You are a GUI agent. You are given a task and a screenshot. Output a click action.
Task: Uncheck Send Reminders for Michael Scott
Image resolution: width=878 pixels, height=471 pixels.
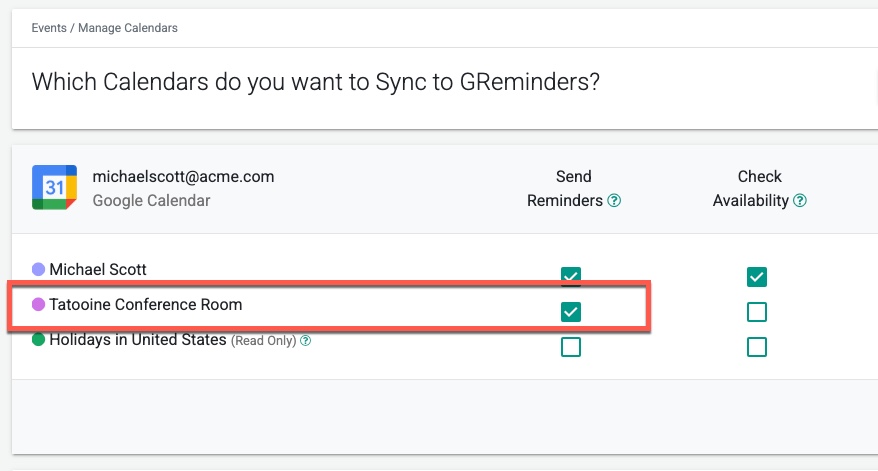click(x=571, y=276)
